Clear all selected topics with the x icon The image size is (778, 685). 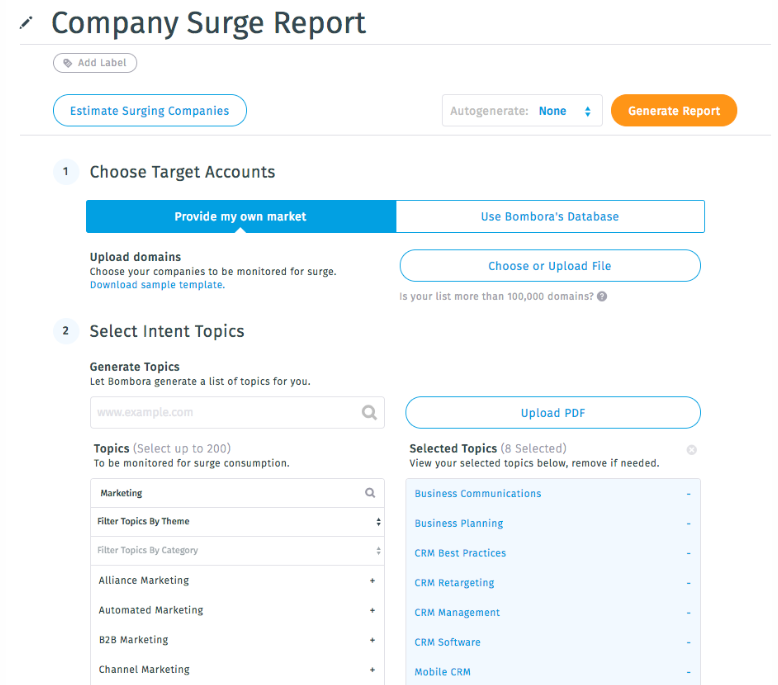pos(691,449)
